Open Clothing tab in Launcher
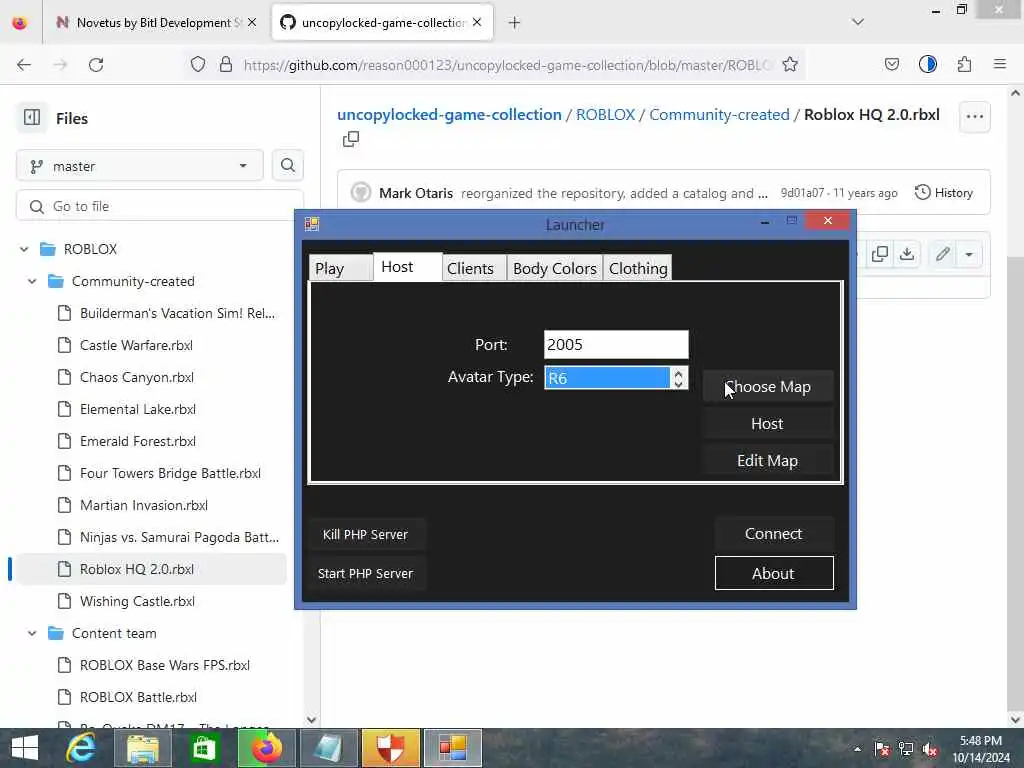The height and width of the screenshot is (768, 1024). (638, 268)
